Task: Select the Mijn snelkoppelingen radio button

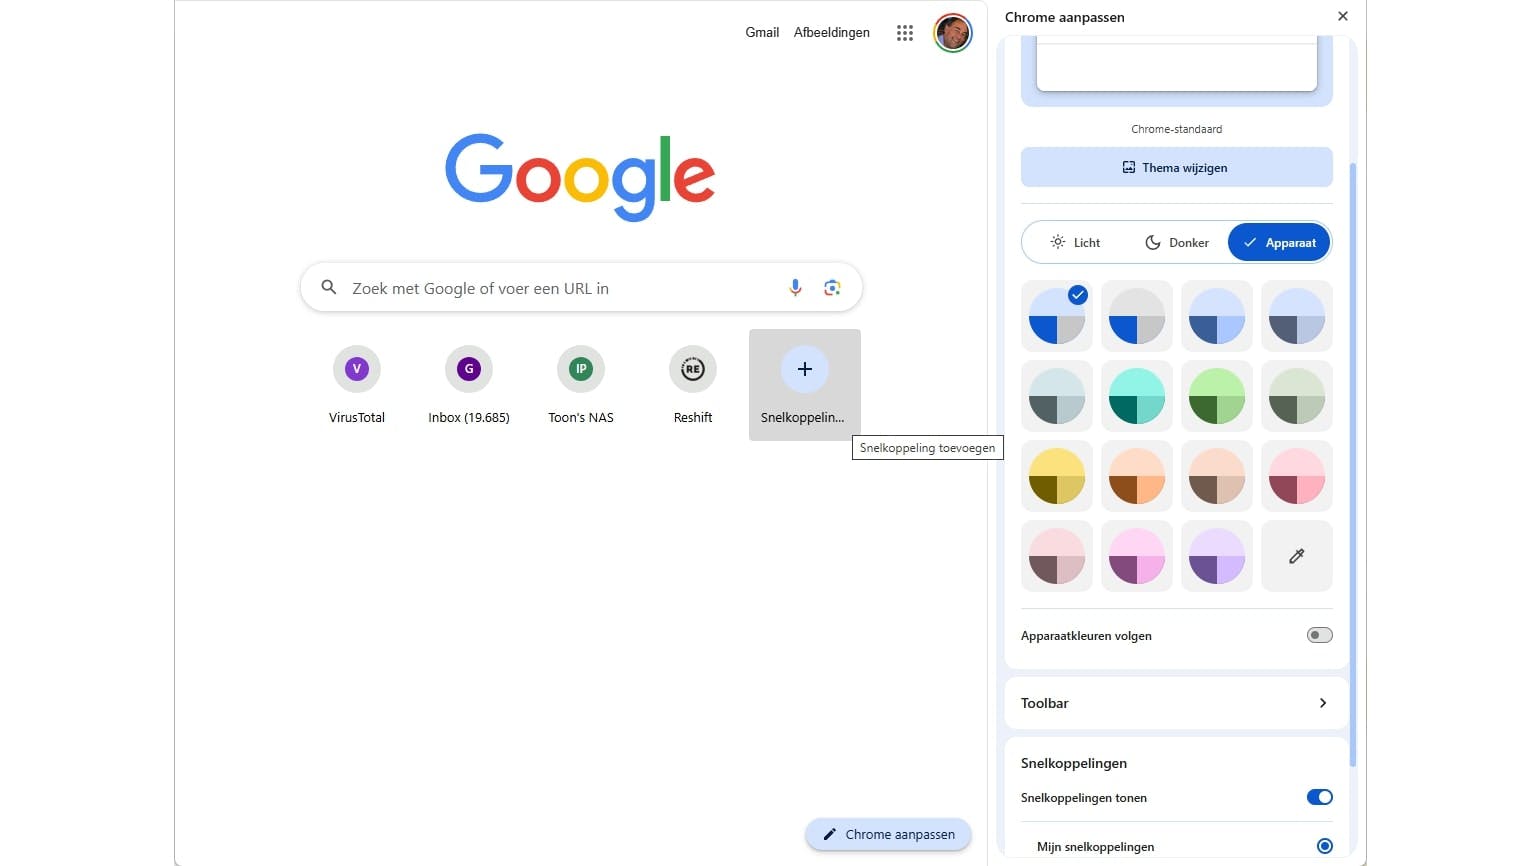Action: (1324, 845)
